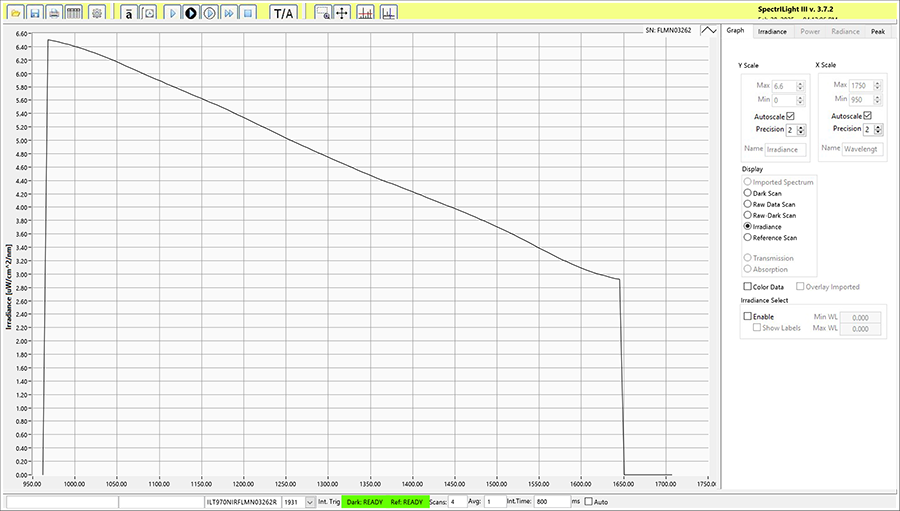Click the four-arrow pan tool
The width and height of the screenshot is (900, 511).
pos(342,14)
